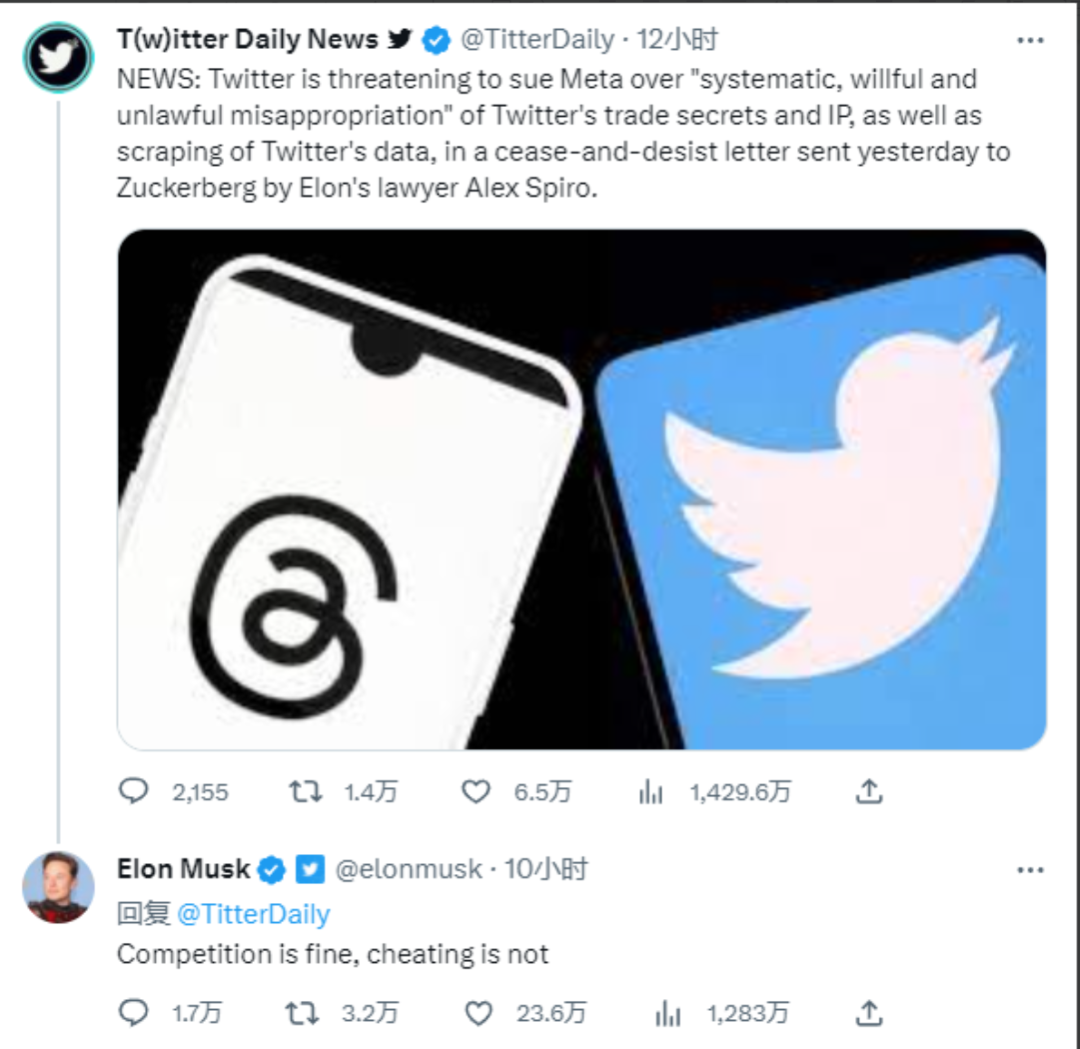Click T(w)itter Daily News display name
Viewport: 1080px width, 1049px height.
pyautogui.click(x=248, y=39)
